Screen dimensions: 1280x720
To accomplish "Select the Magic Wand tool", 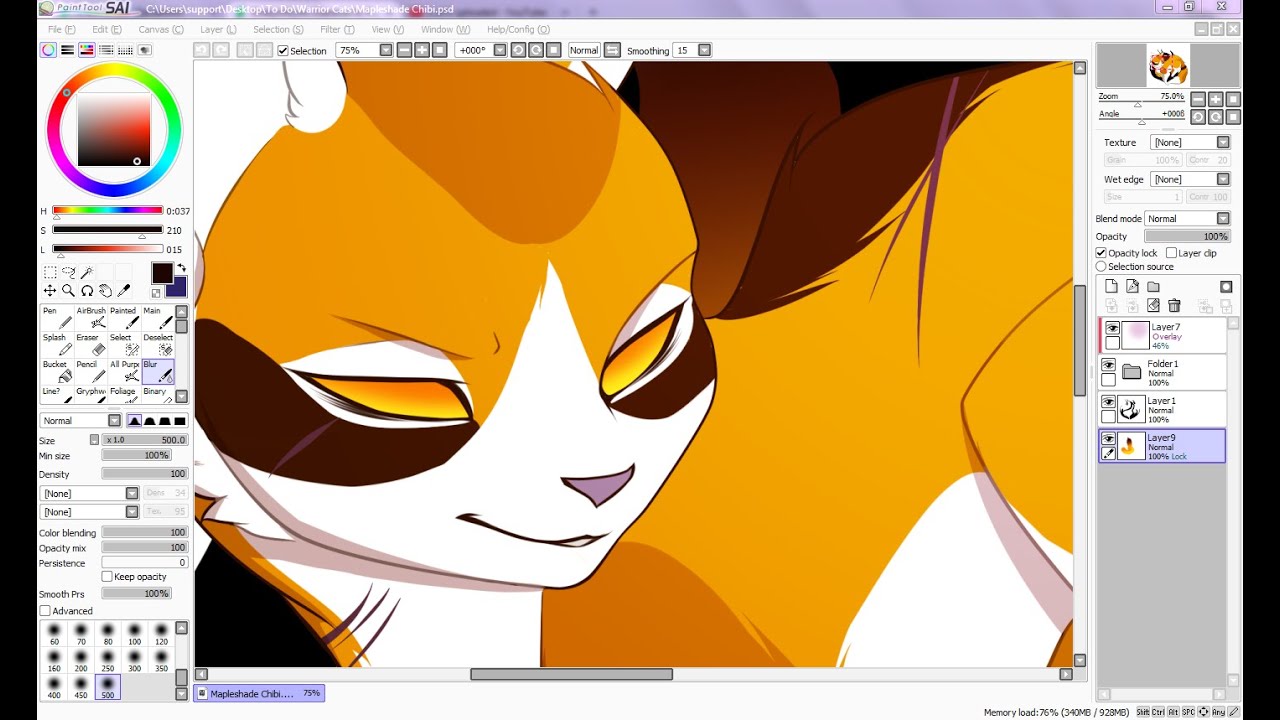I will point(87,272).
